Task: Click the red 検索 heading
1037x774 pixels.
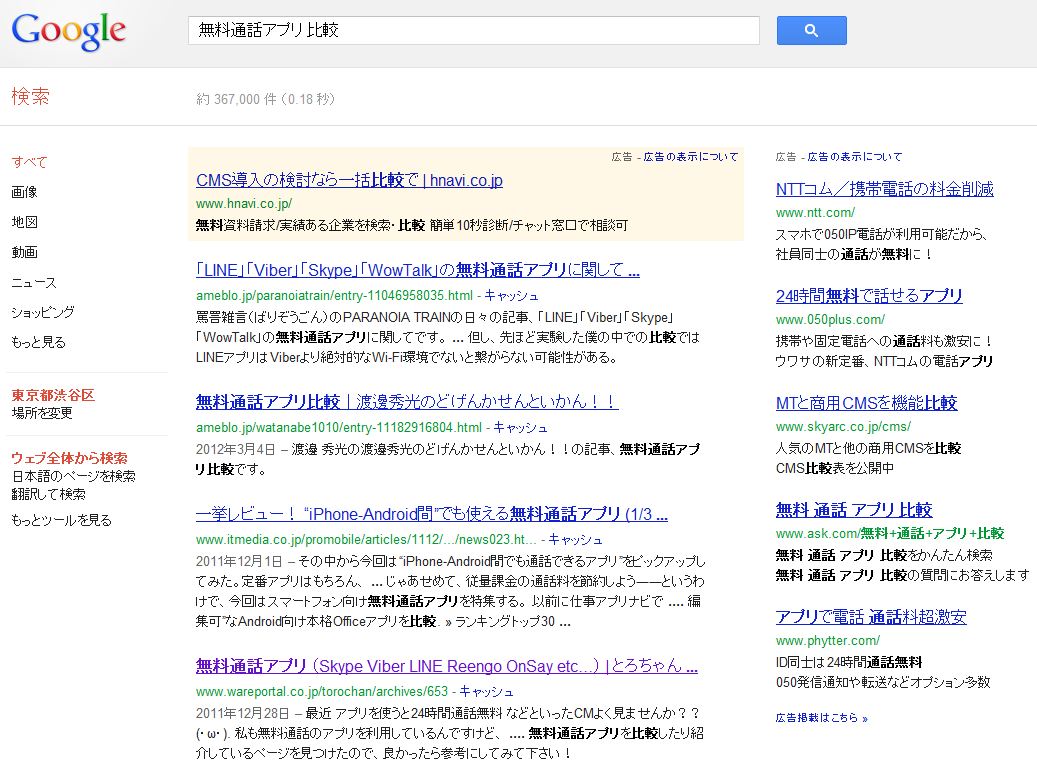Action: tap(30, 97)
